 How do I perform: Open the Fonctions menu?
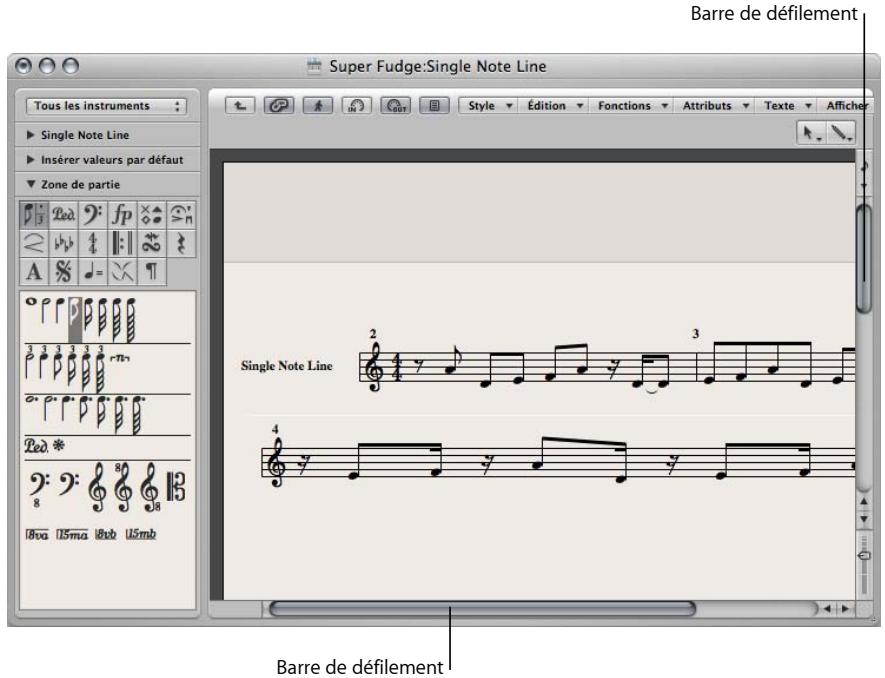pyautogui.click(x=632, y=106)
